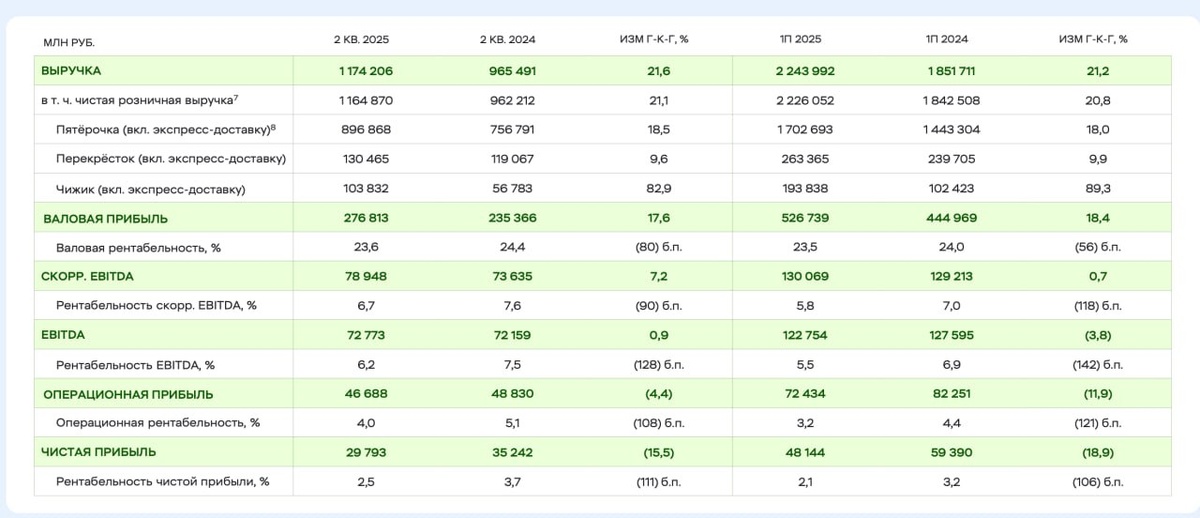1200x518 pixels.
Task: Select 'Операционная рентабельность, %' label
Action: 158,424
